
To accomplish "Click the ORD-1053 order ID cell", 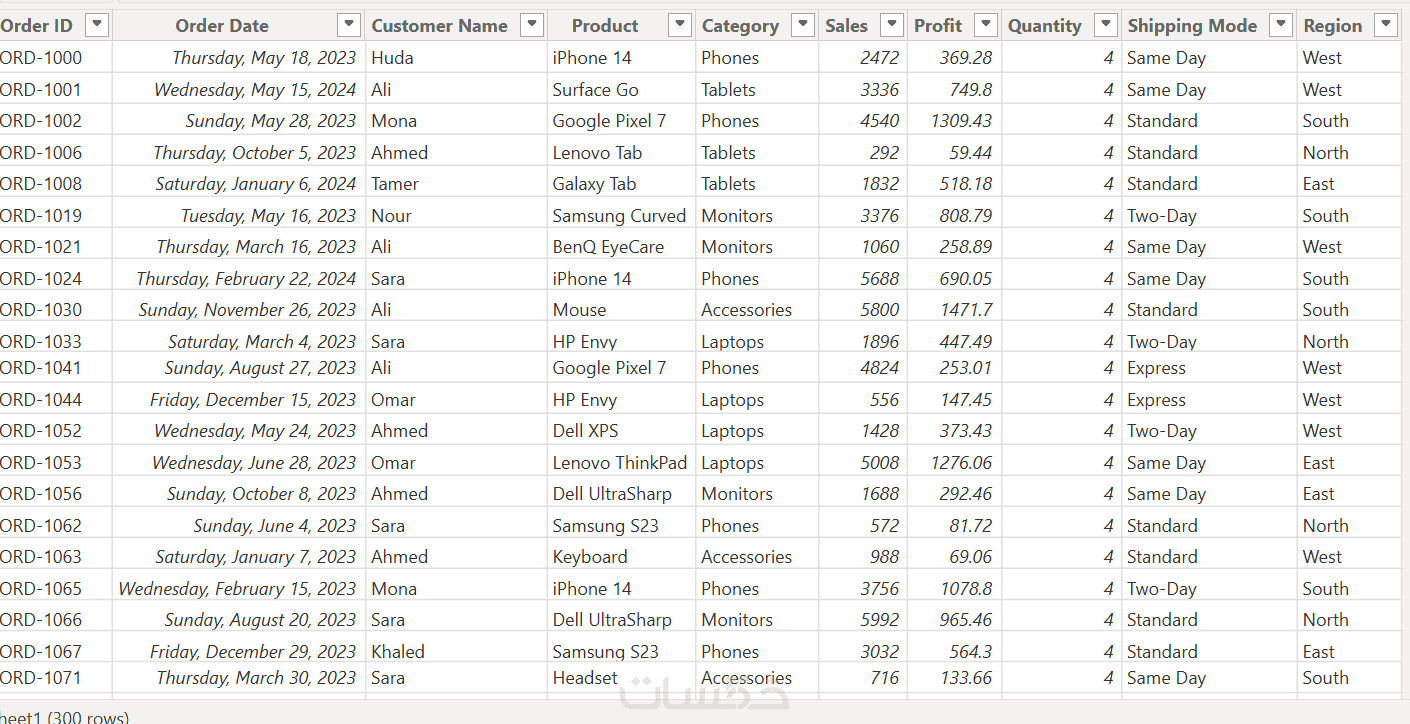I will click(x=42, y=463).
